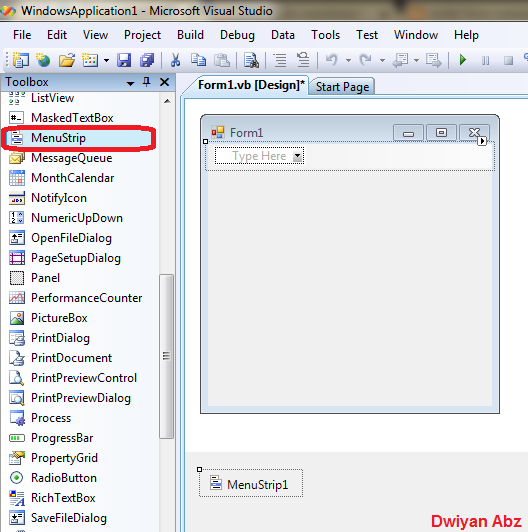
Task: Click the Find in Files binoculars icon
Action: (251, 60)
